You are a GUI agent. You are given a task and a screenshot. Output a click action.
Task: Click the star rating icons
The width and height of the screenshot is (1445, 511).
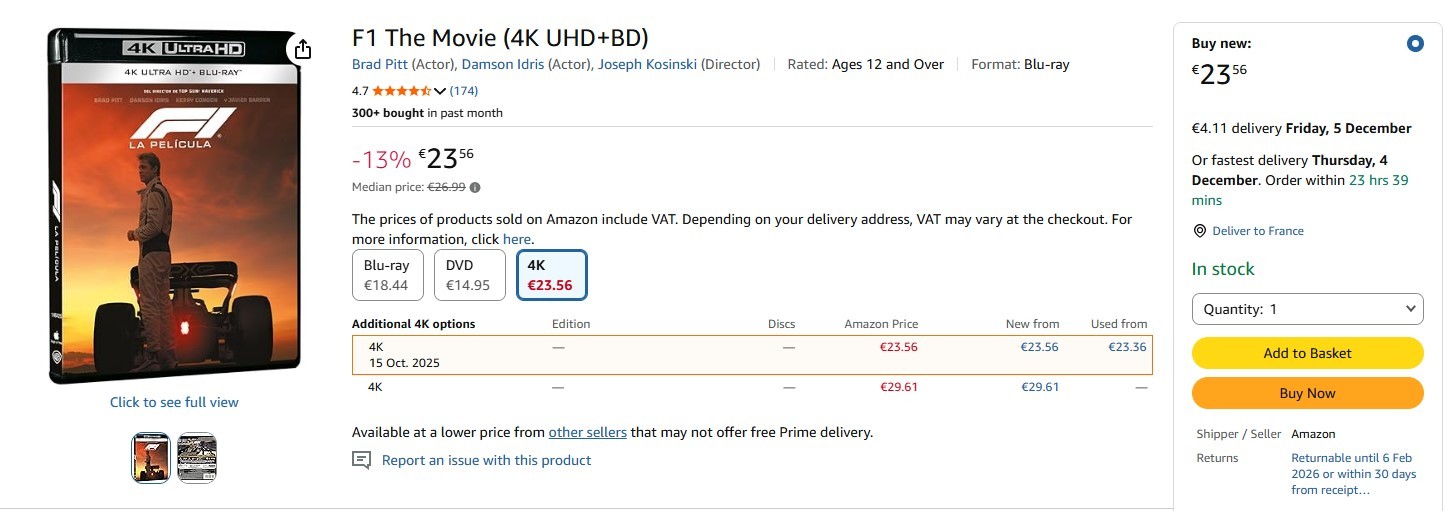pyautogui.click(x=401, y=91)
